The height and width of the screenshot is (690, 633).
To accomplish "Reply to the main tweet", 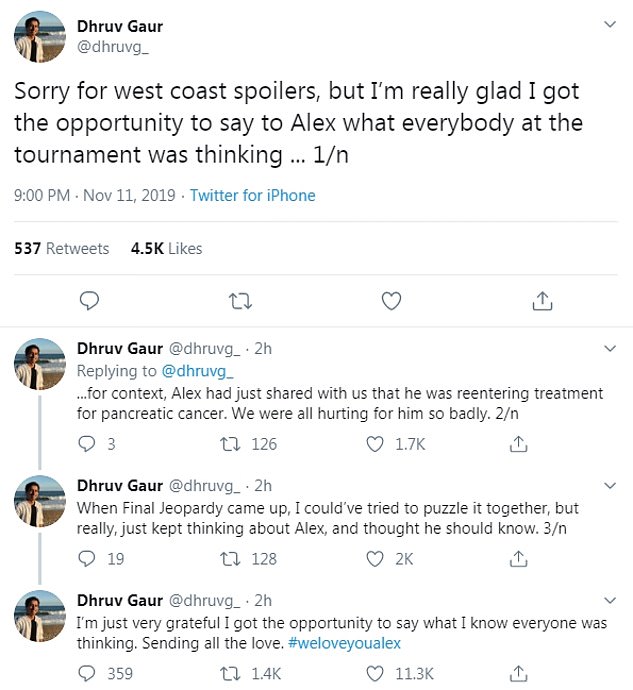I will pyautogui.click(x=89, y=300).
